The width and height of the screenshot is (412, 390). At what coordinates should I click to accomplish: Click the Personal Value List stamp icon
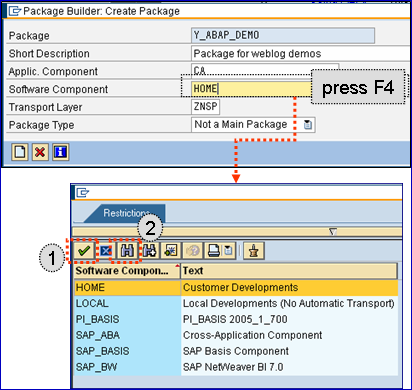[x=254, y=250]
